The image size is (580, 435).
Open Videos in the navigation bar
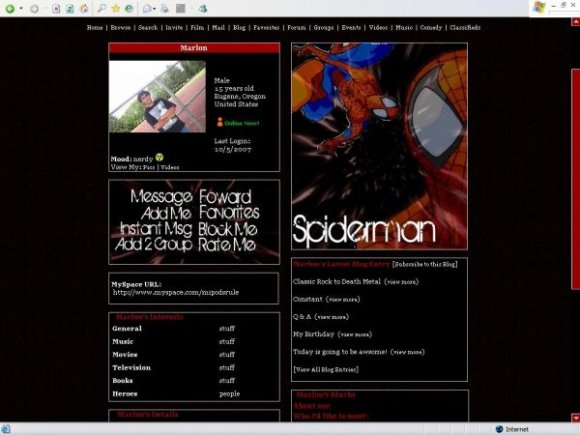point(378,27)
